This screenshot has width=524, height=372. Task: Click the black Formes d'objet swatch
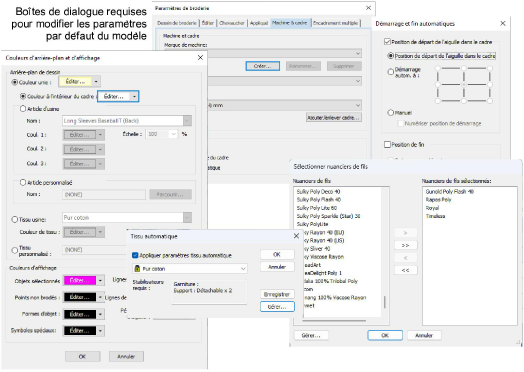pyautogui.click(x=80, y=314)
